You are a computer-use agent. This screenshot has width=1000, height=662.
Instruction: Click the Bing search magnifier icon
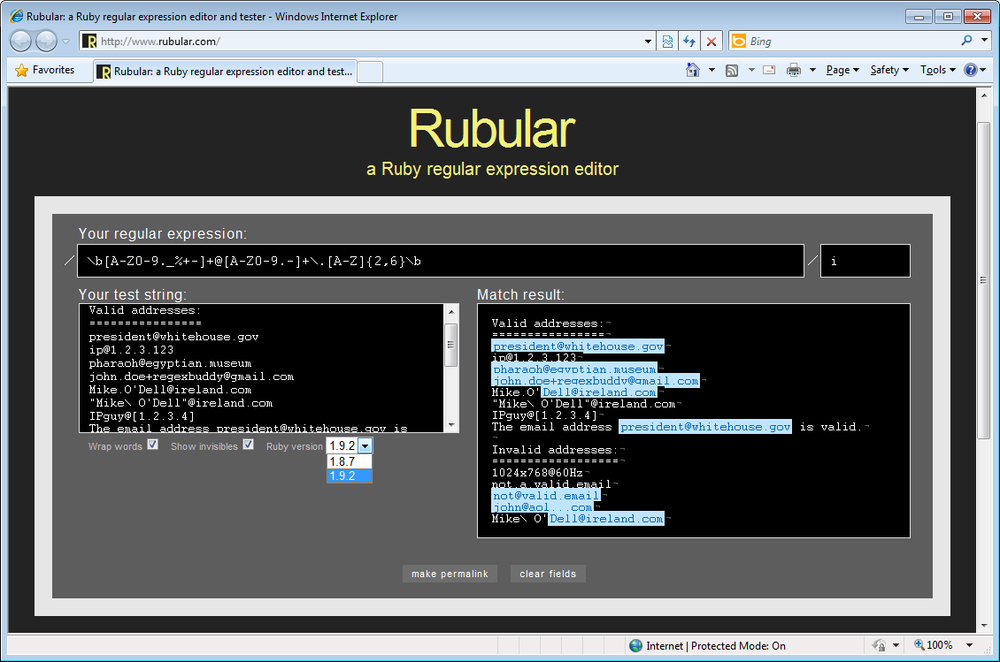tap(967, 41)
